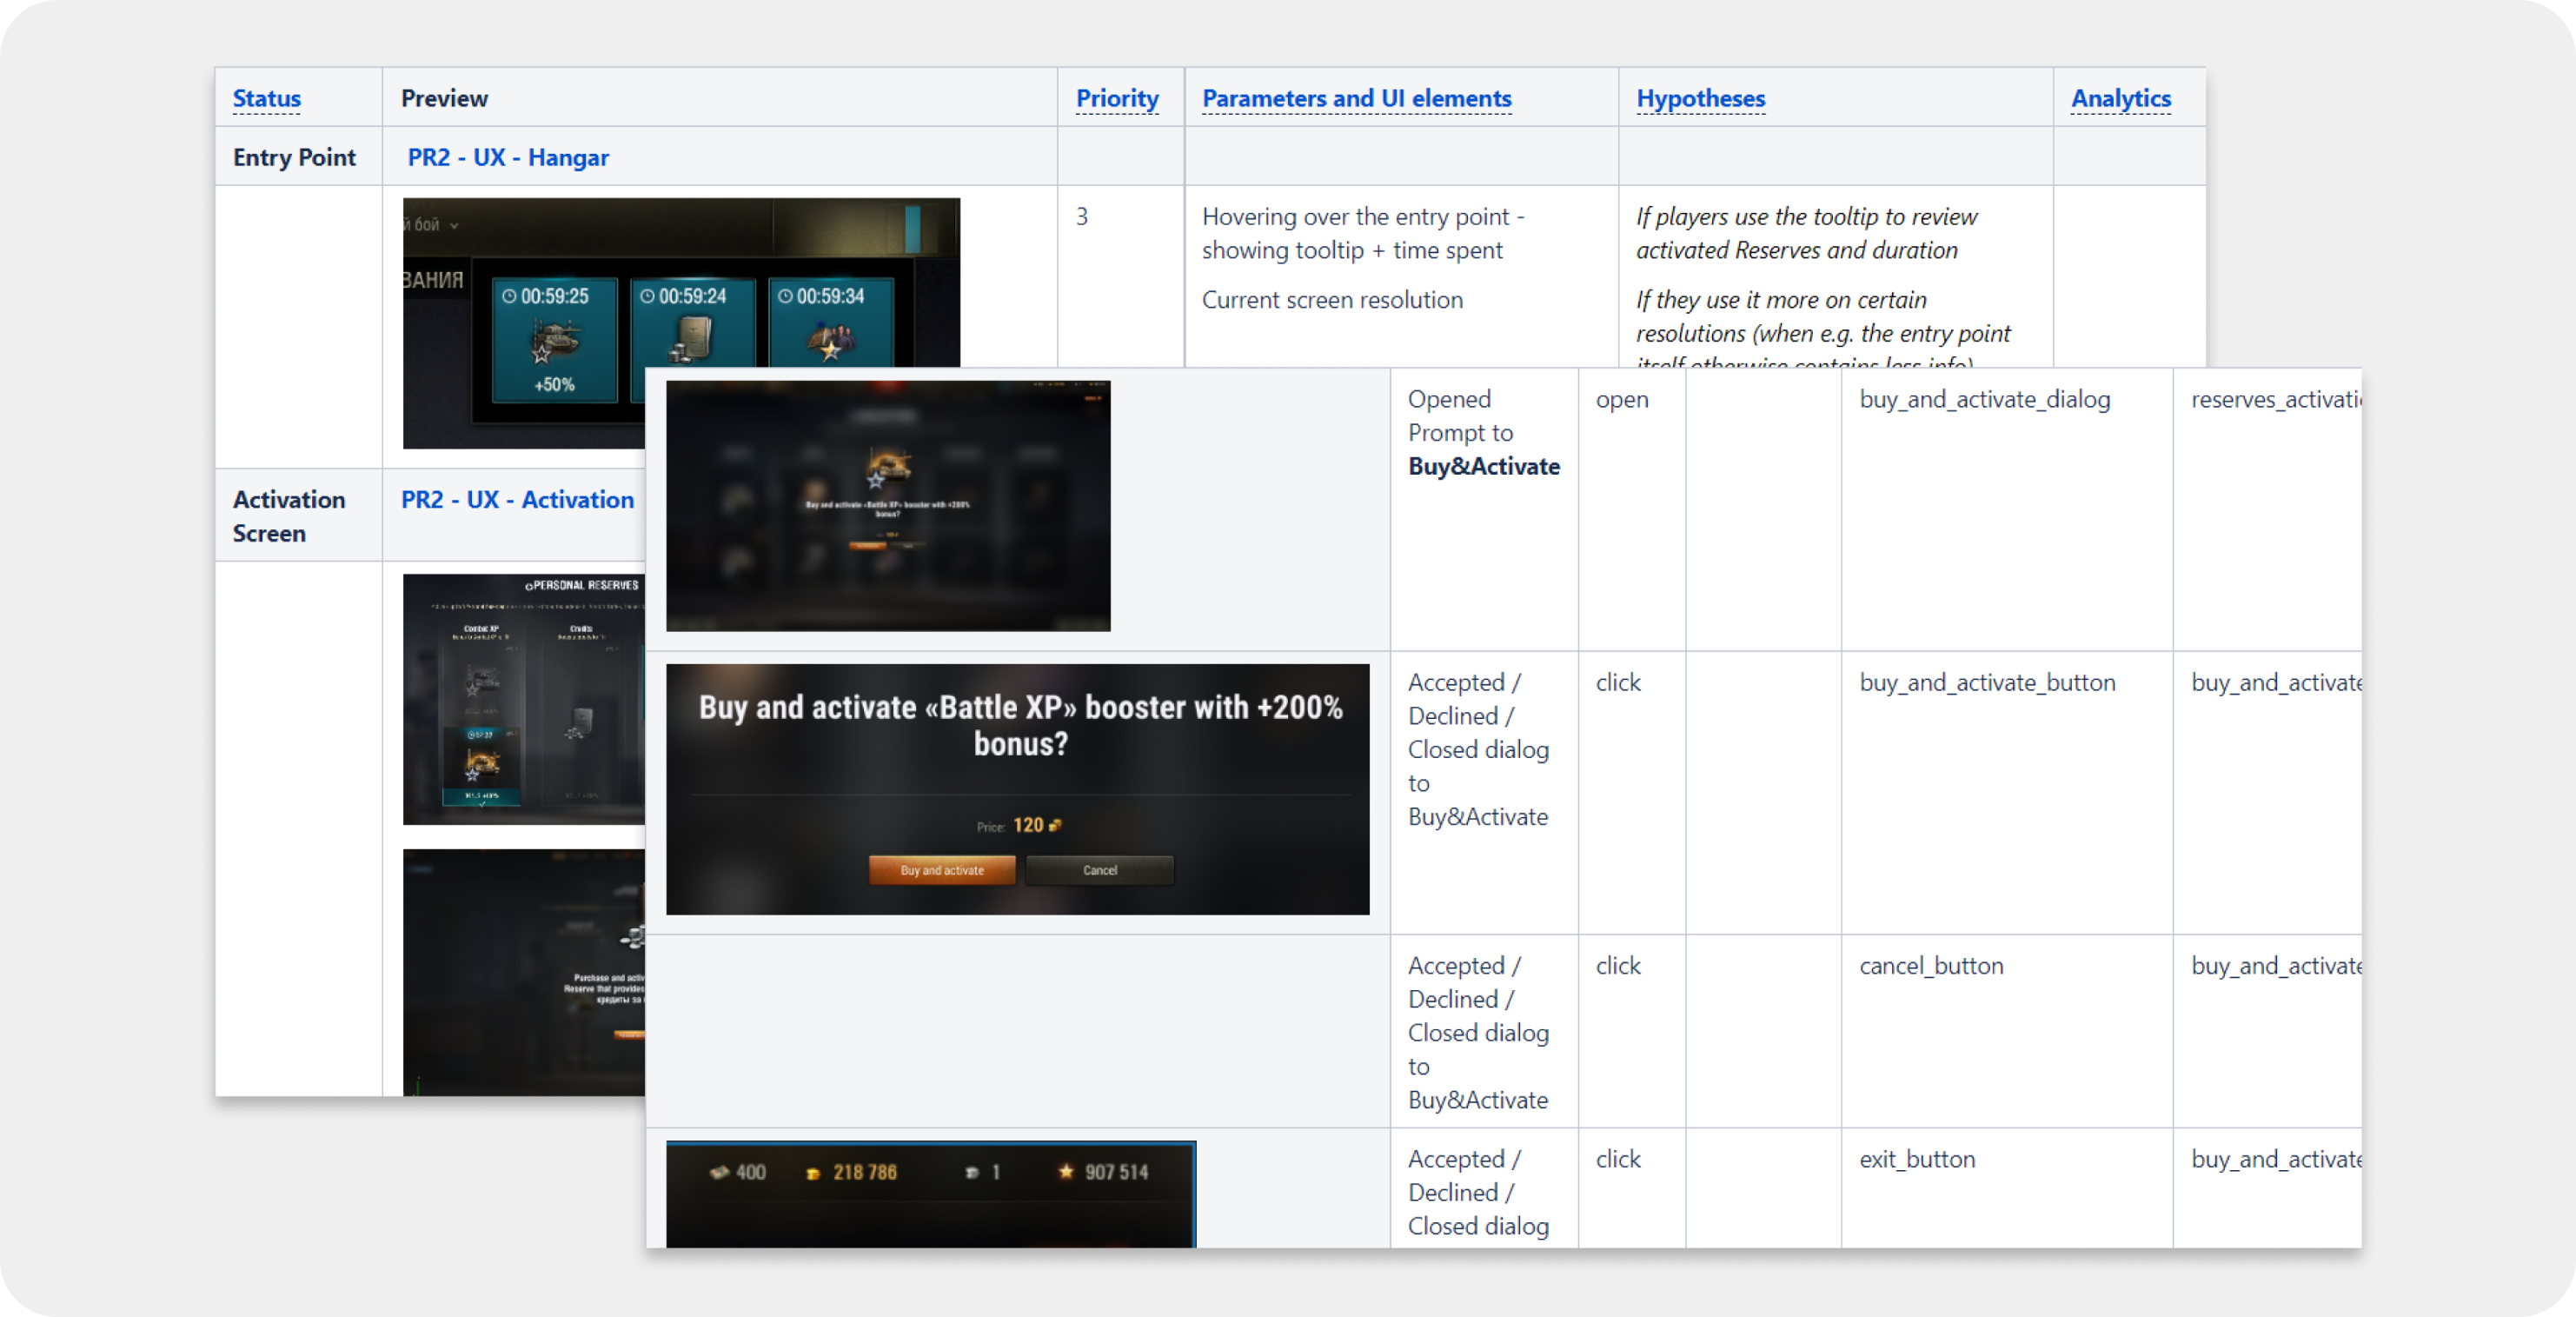Click the Preview column header
The image size is (2576, 1317).
click(444, 98)
